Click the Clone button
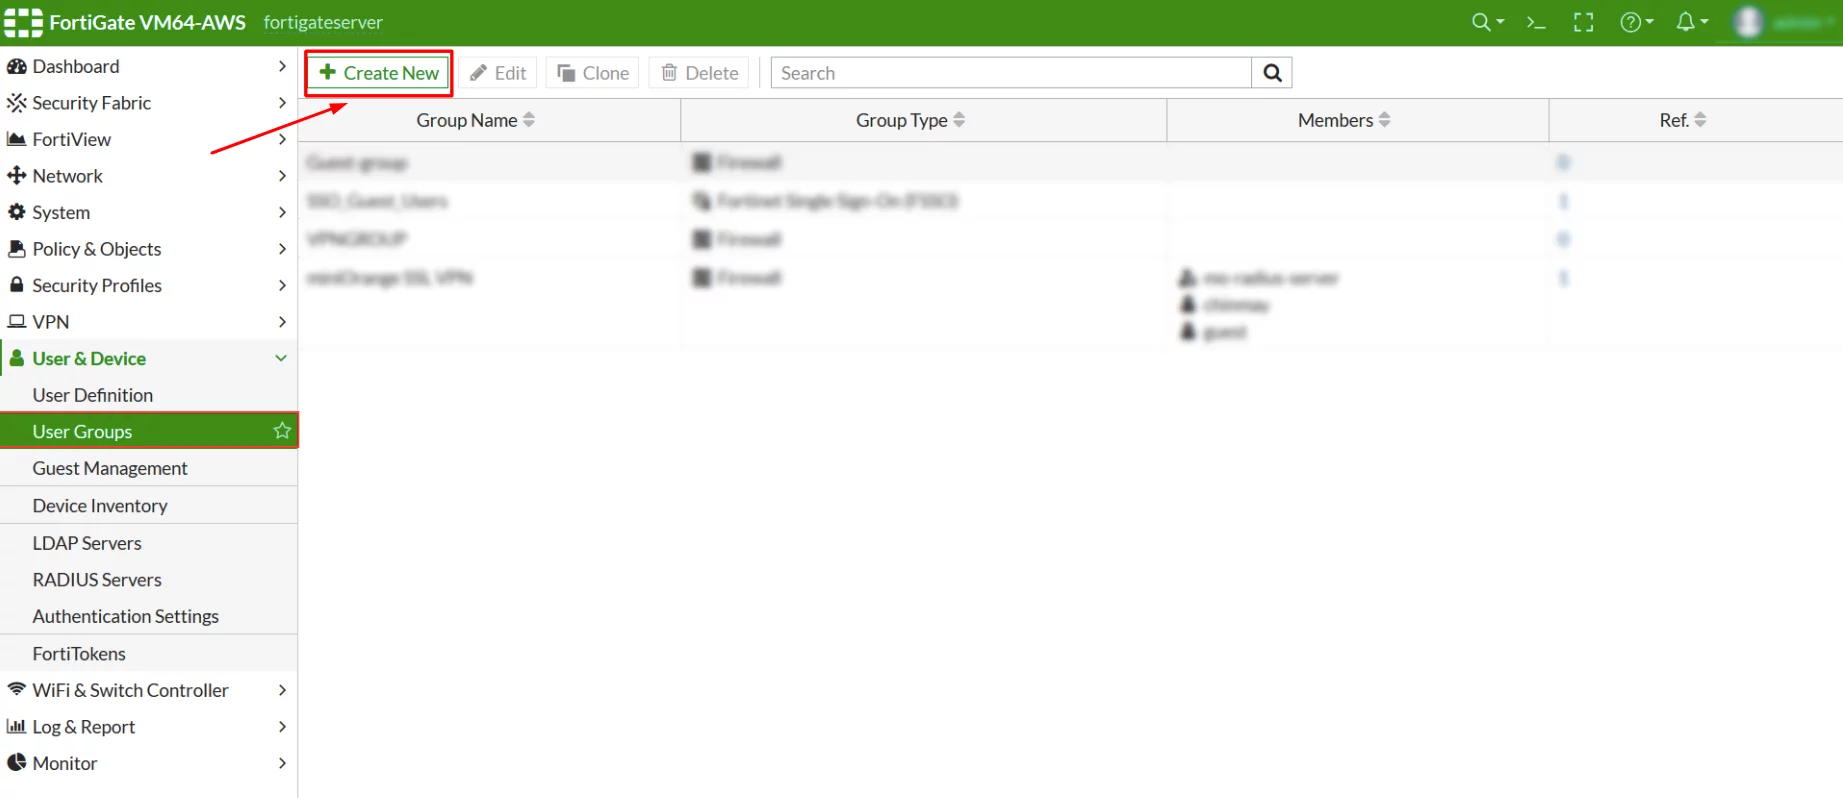 tap(593, 73)
